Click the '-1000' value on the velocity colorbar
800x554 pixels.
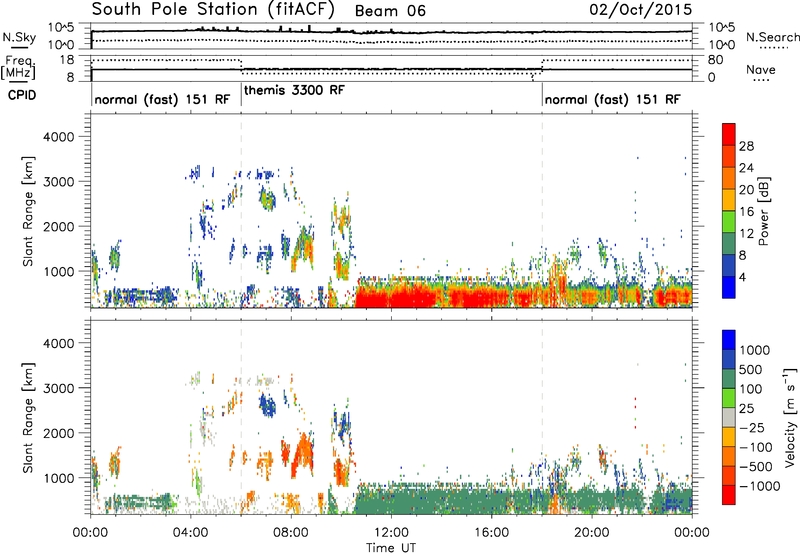pyautogui.click(x=759, y=486)
